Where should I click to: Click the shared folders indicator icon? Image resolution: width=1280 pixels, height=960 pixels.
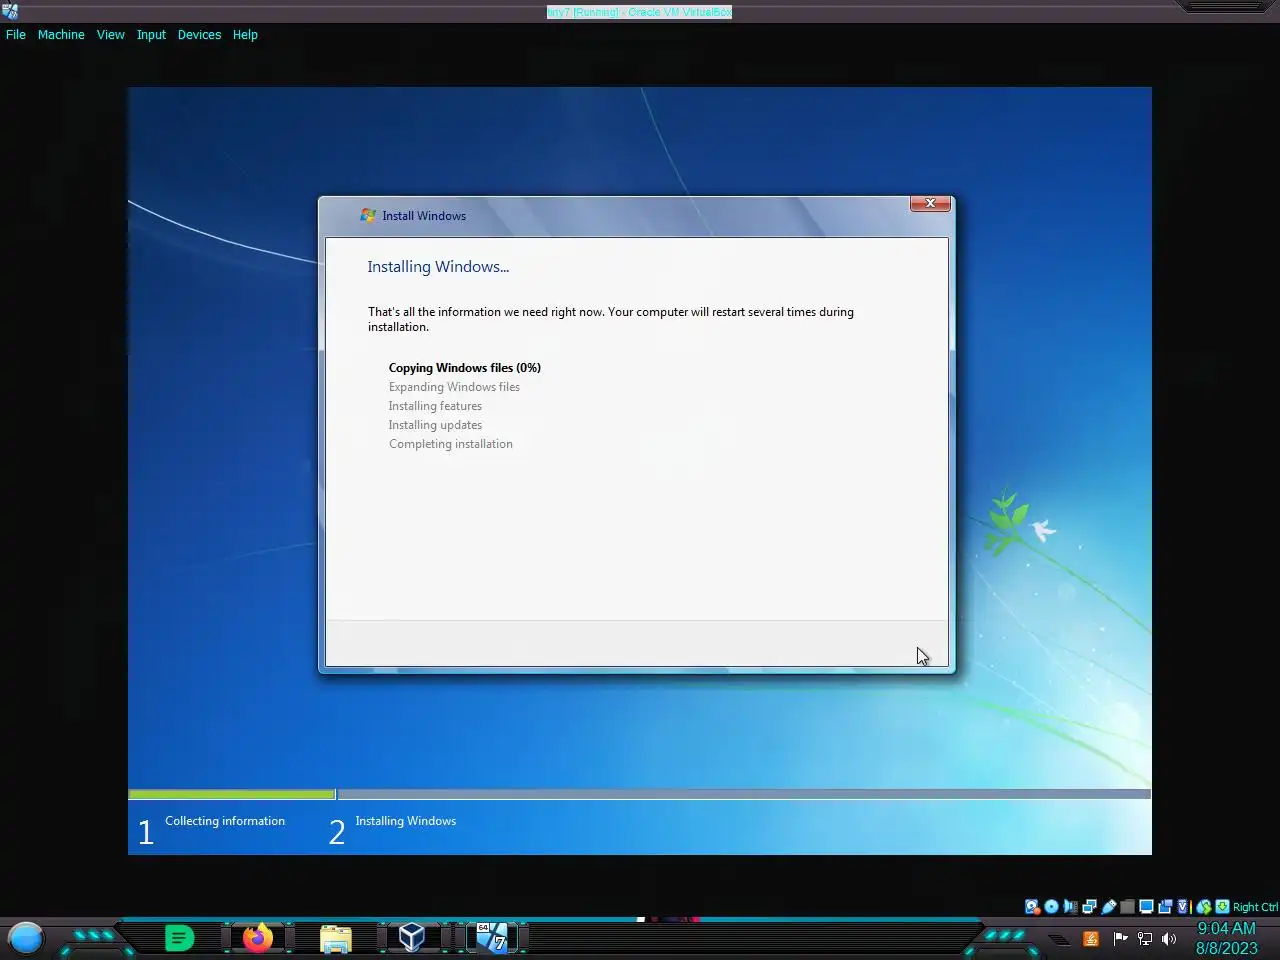pos(1127,907)
